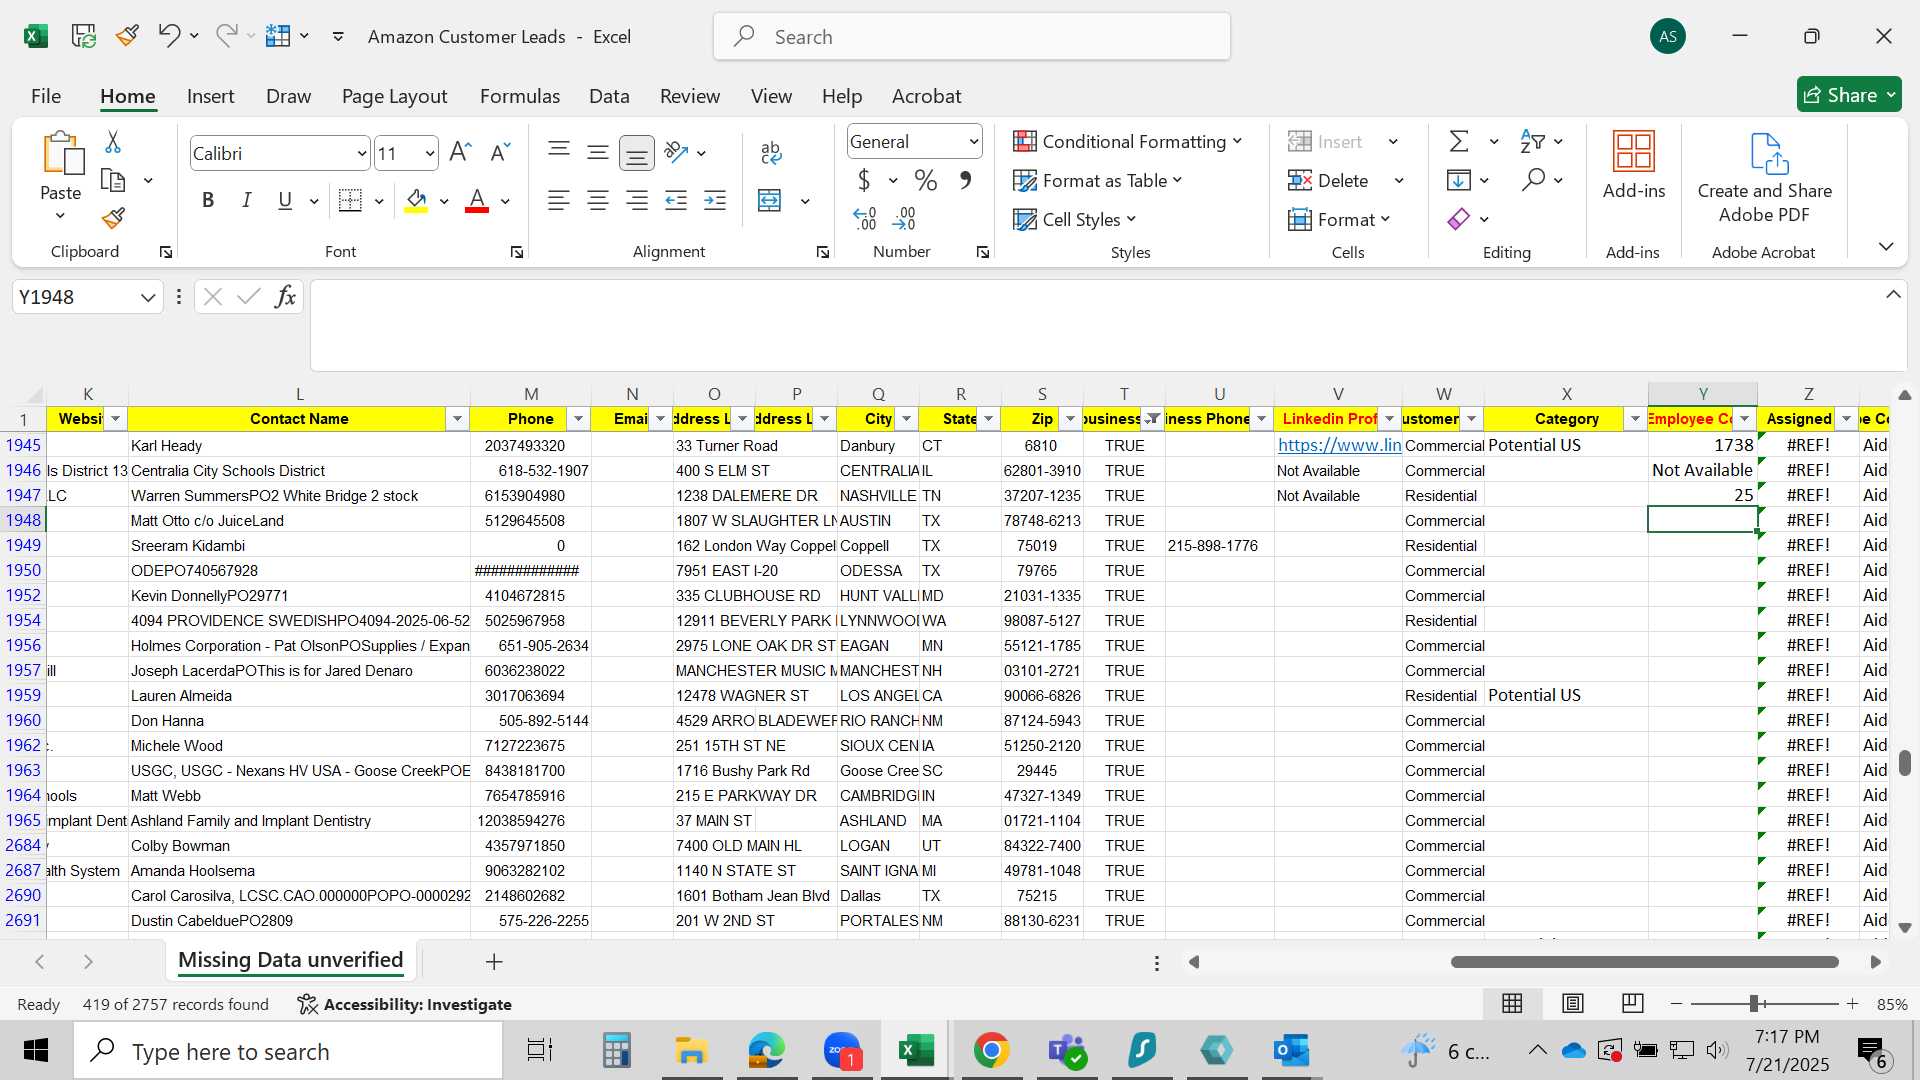
Task: Toggle Top Align vertical alignment
Action: [x=559, y=152]
